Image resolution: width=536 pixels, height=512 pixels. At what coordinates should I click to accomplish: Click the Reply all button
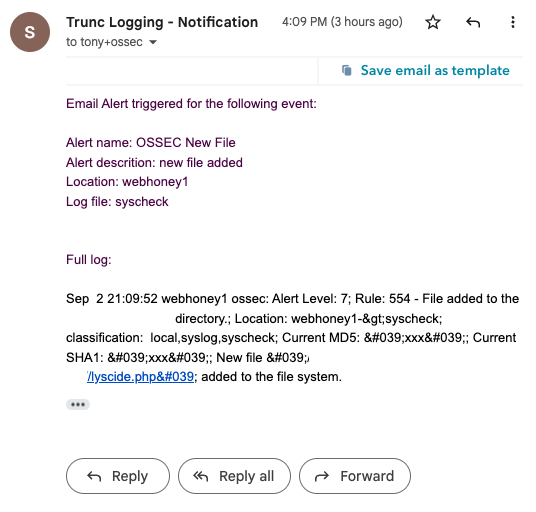tap(234, 476)
